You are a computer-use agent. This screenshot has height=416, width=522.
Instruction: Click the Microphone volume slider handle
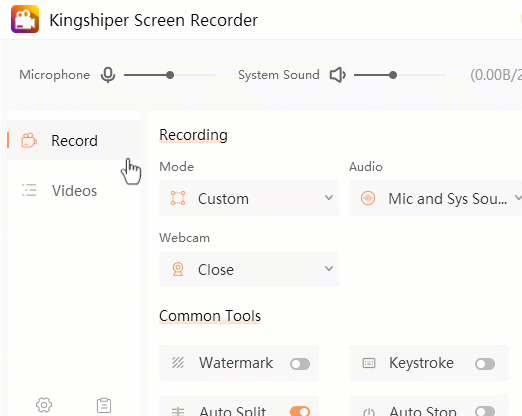pos(170,75)
